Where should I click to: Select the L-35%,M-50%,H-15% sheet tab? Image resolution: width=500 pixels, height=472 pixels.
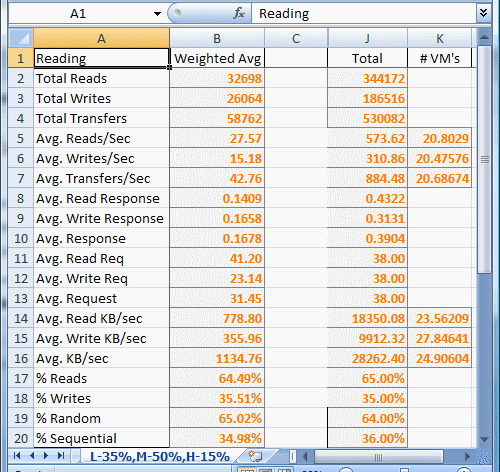(x=160, y=456)
